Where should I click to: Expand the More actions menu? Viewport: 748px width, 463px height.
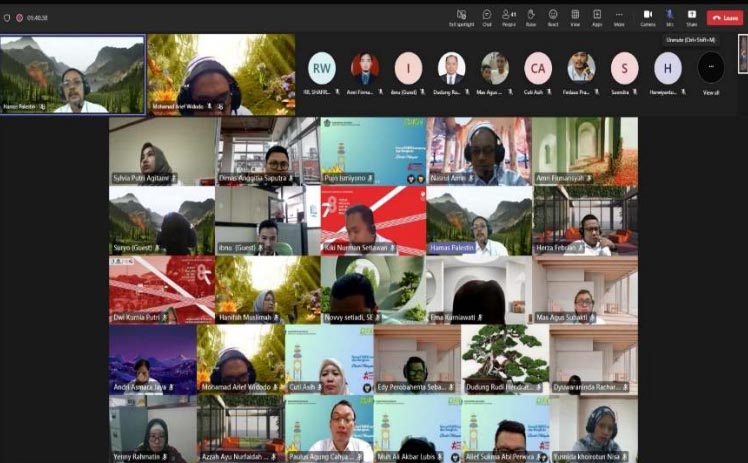click(x=619, y=17)
